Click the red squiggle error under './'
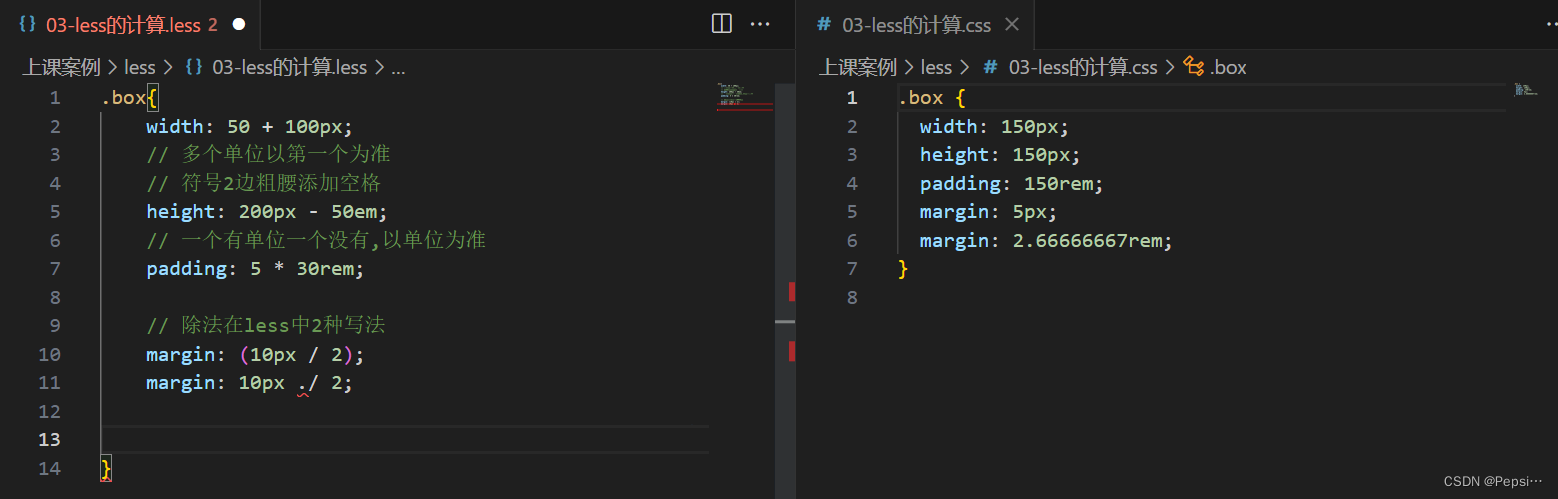1558x499 pixels. pyautogui.click(x=304, y=393)
